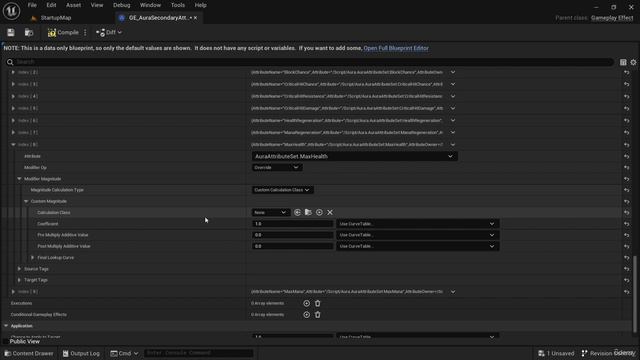Image resolution: width=640 pixels, height=360 pixels.
Task: Click the 1 Unsaved status button
Action: (x=556, y=353)
